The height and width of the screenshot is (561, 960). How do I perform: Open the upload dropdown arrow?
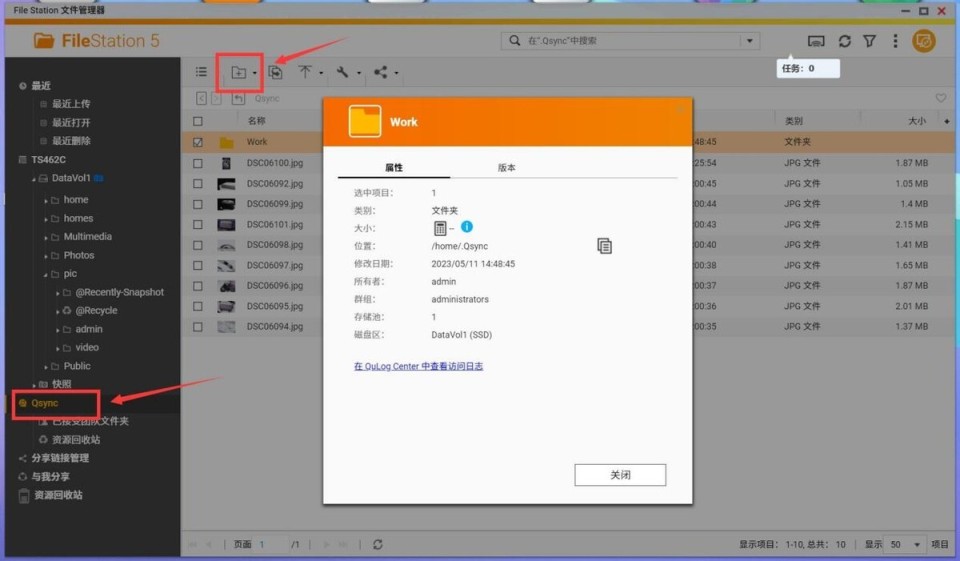click(321, 73)
